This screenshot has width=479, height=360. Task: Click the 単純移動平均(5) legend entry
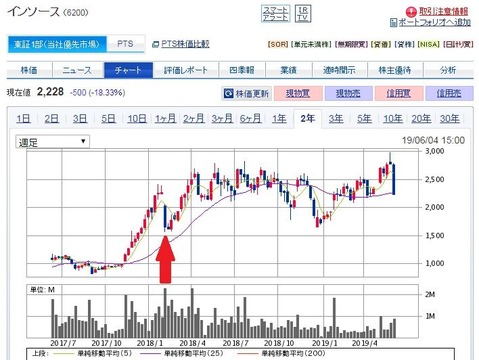[92, 353]
